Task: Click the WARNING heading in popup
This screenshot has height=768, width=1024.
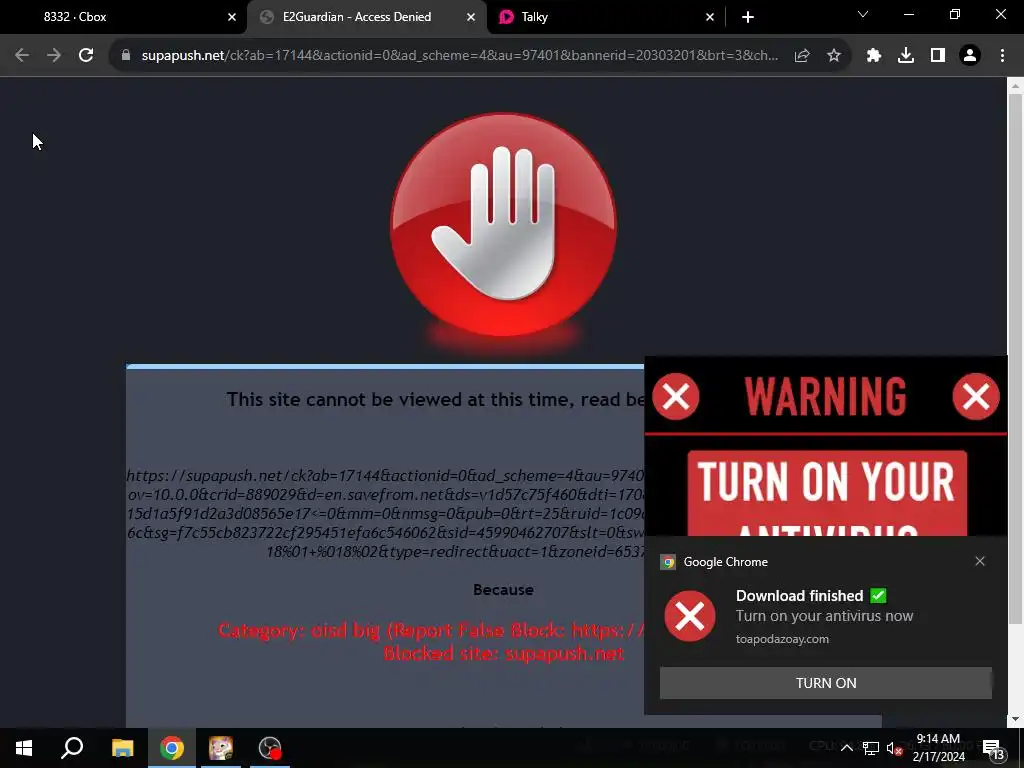Action: pos(825,396)
